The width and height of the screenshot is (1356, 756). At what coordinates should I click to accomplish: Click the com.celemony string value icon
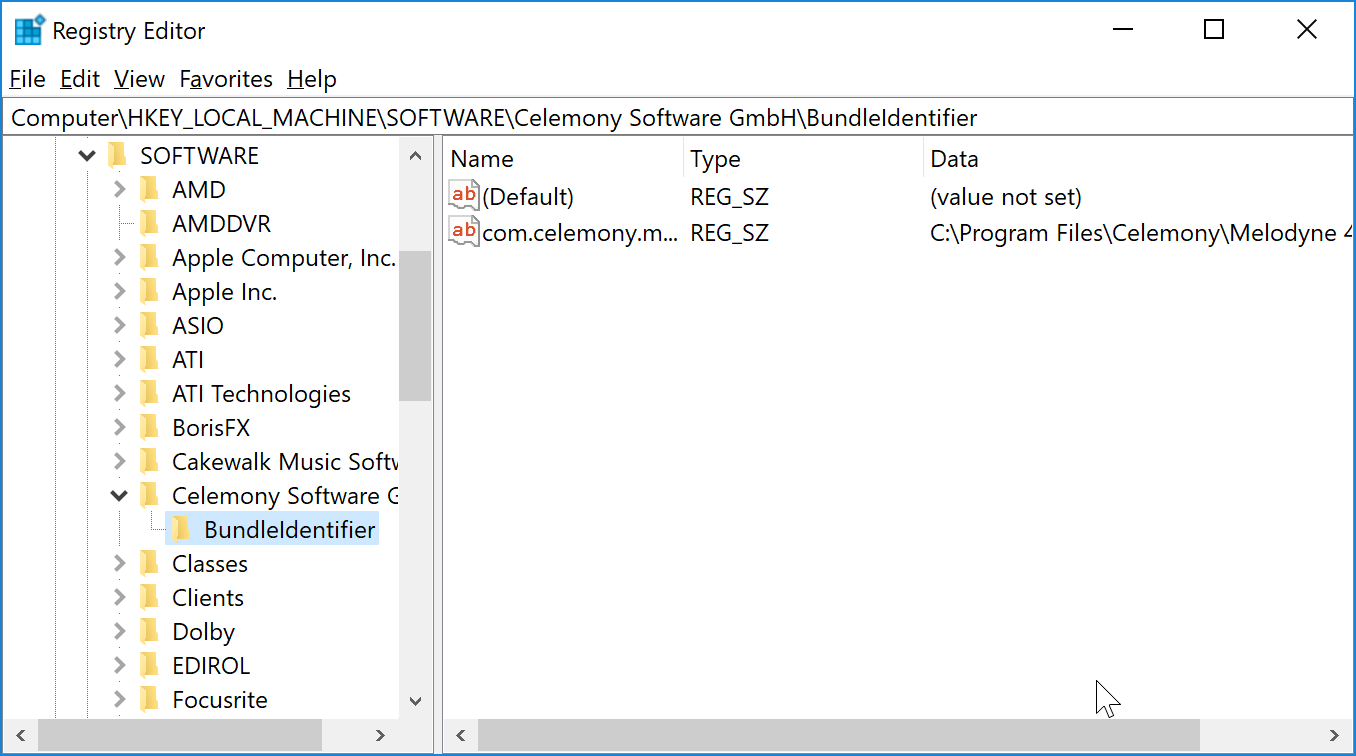click(x=464, y=233)
